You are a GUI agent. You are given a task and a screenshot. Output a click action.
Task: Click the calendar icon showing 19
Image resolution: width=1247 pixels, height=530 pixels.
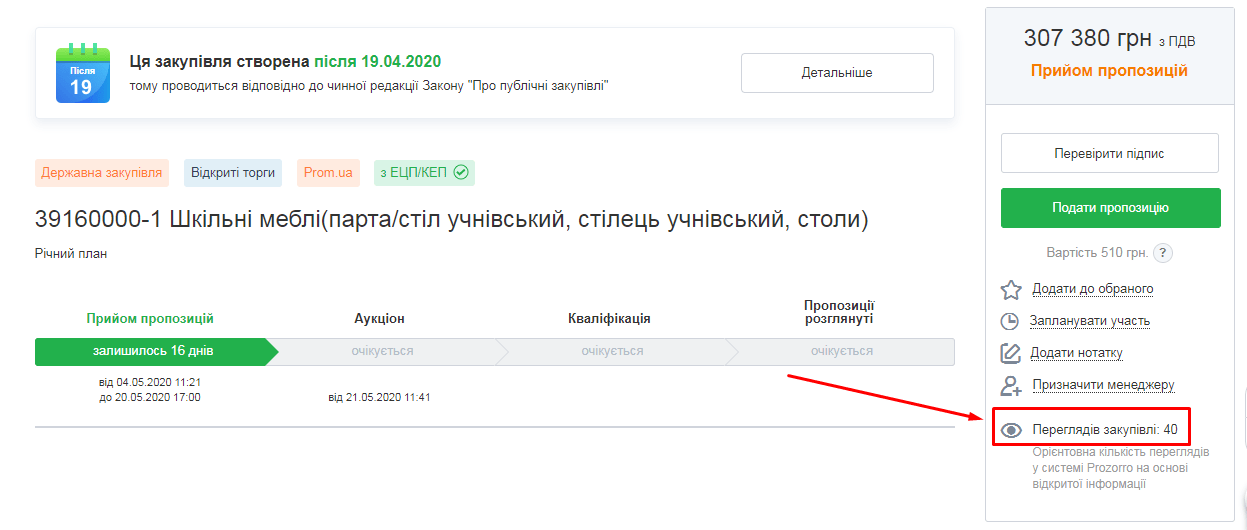click(81, 74)
